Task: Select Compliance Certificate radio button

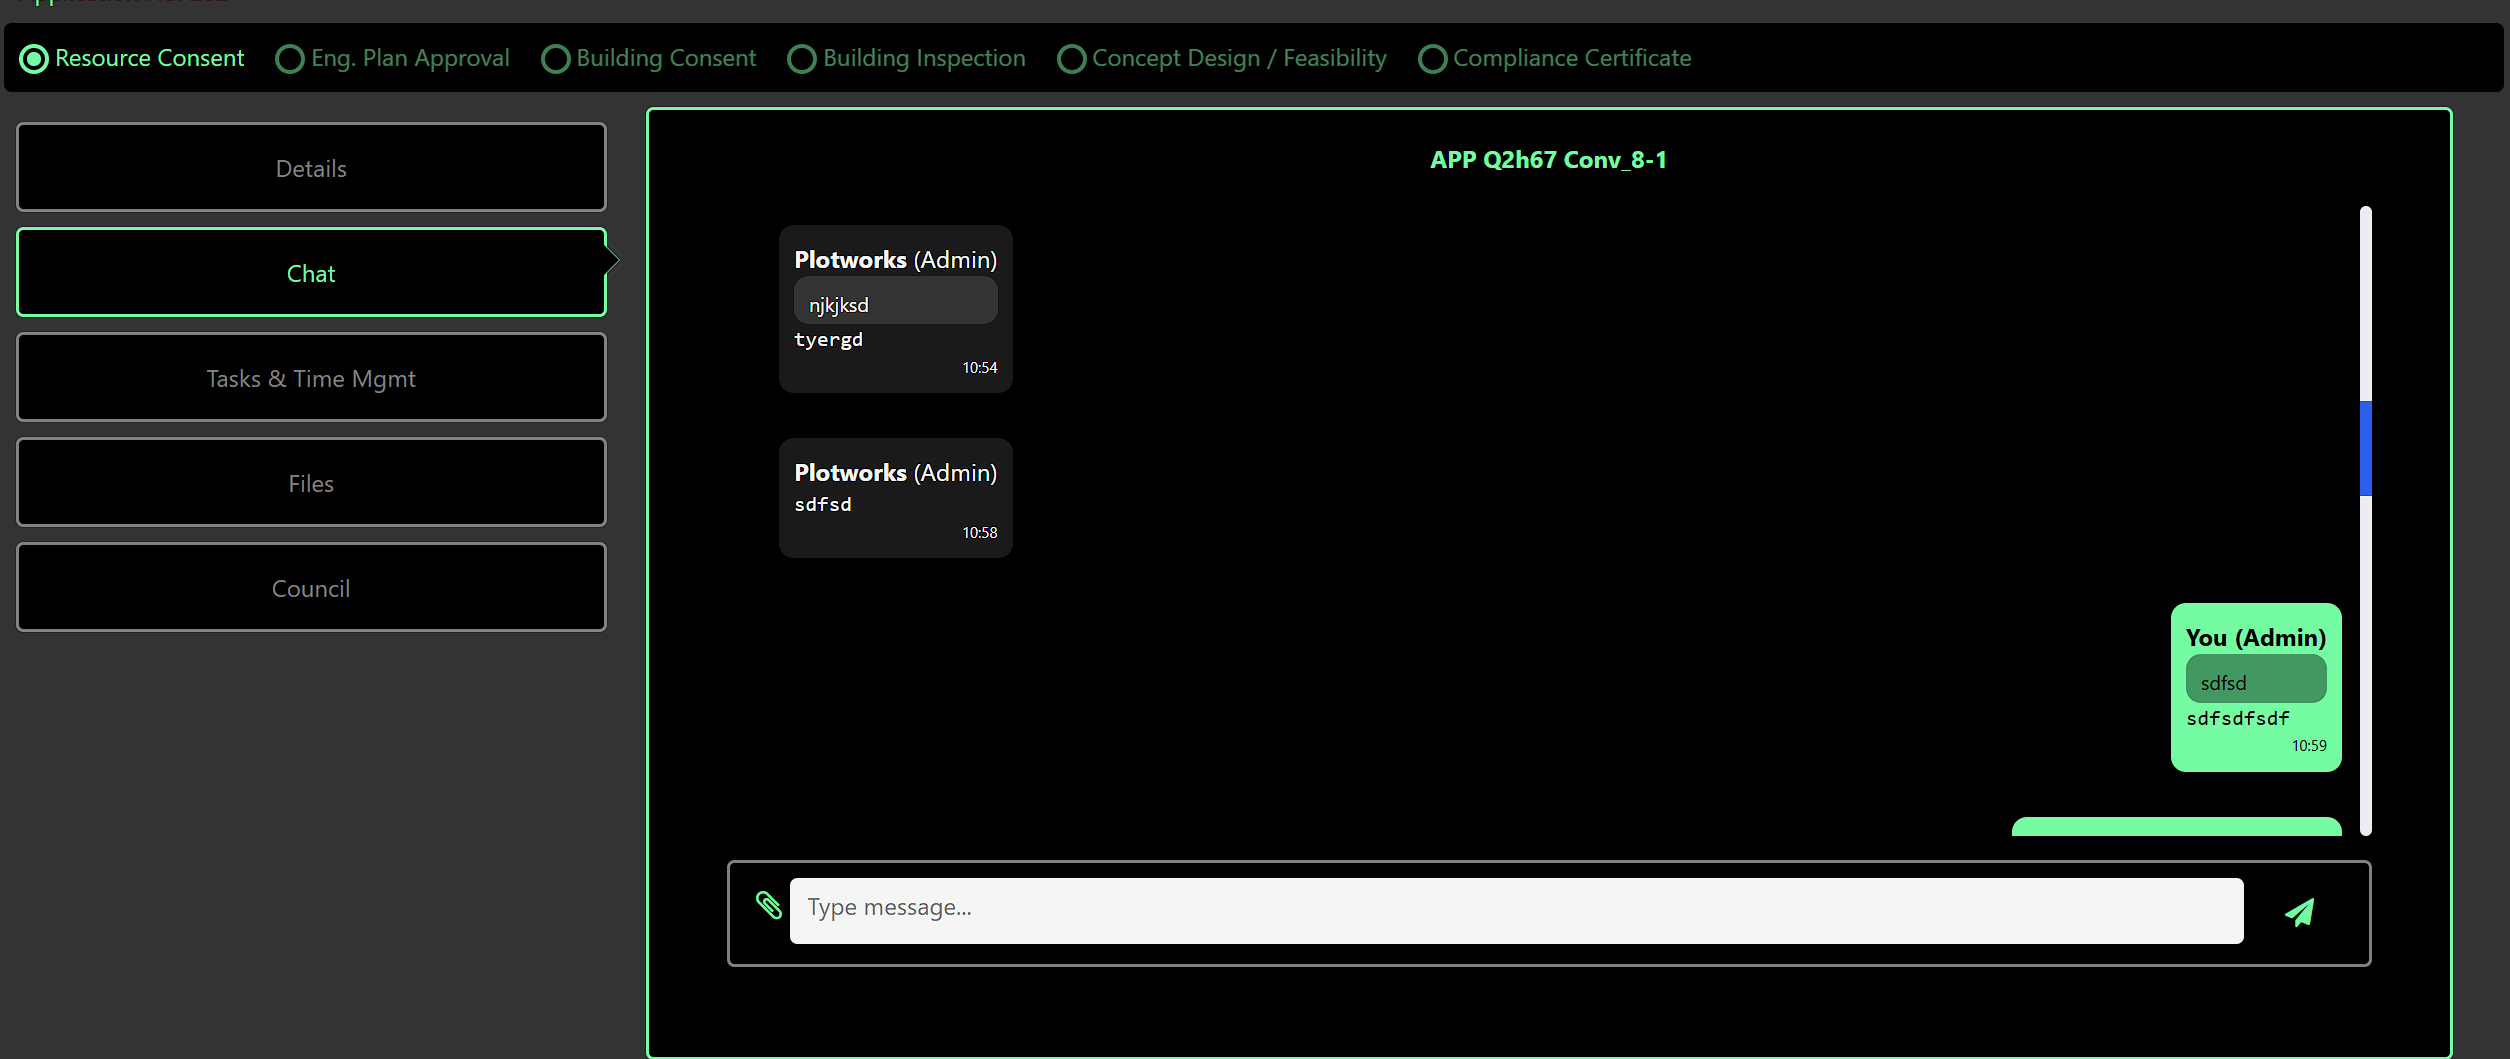Action: (x=1432, y=59)
